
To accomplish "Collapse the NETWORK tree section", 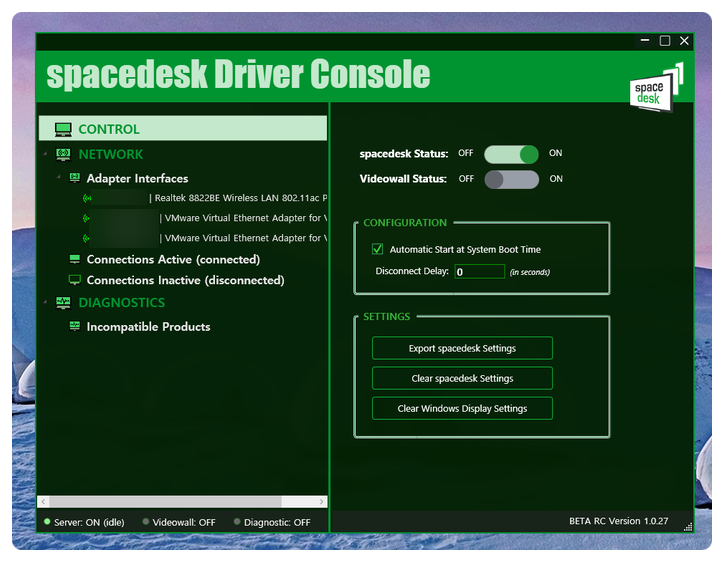I will [x=45, y=155].
